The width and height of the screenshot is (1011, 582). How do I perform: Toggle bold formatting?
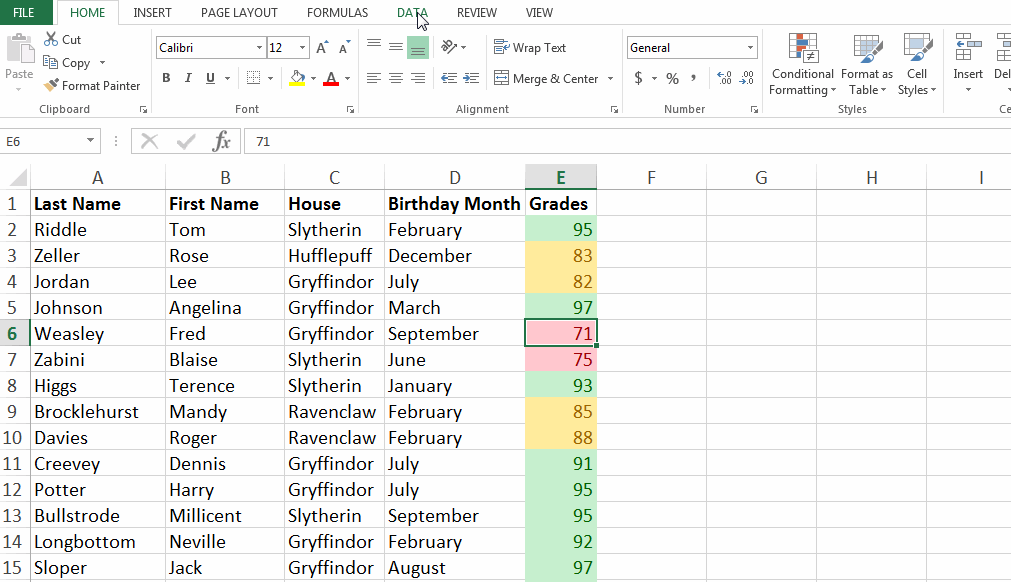[x=166, y=78]
